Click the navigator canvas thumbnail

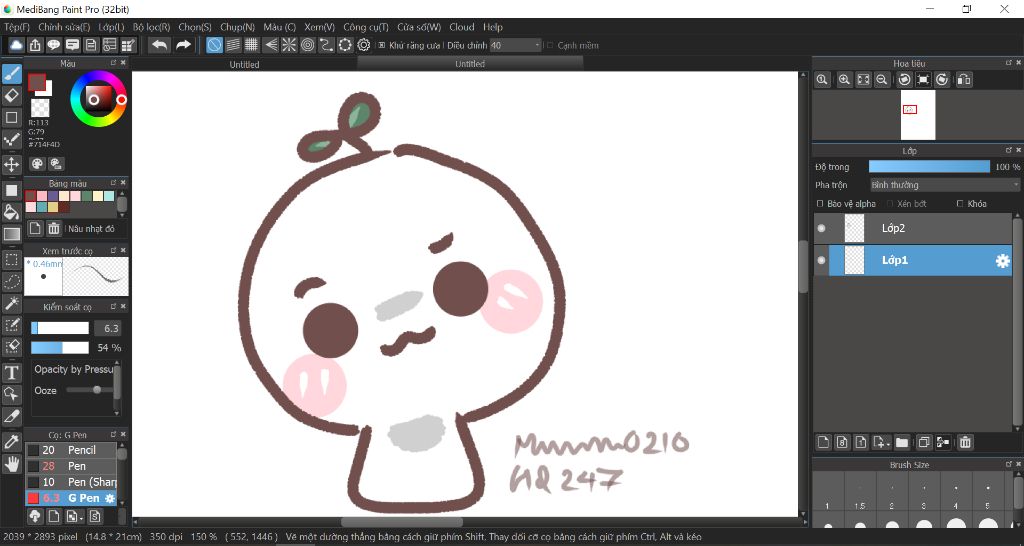coord(918,115)
